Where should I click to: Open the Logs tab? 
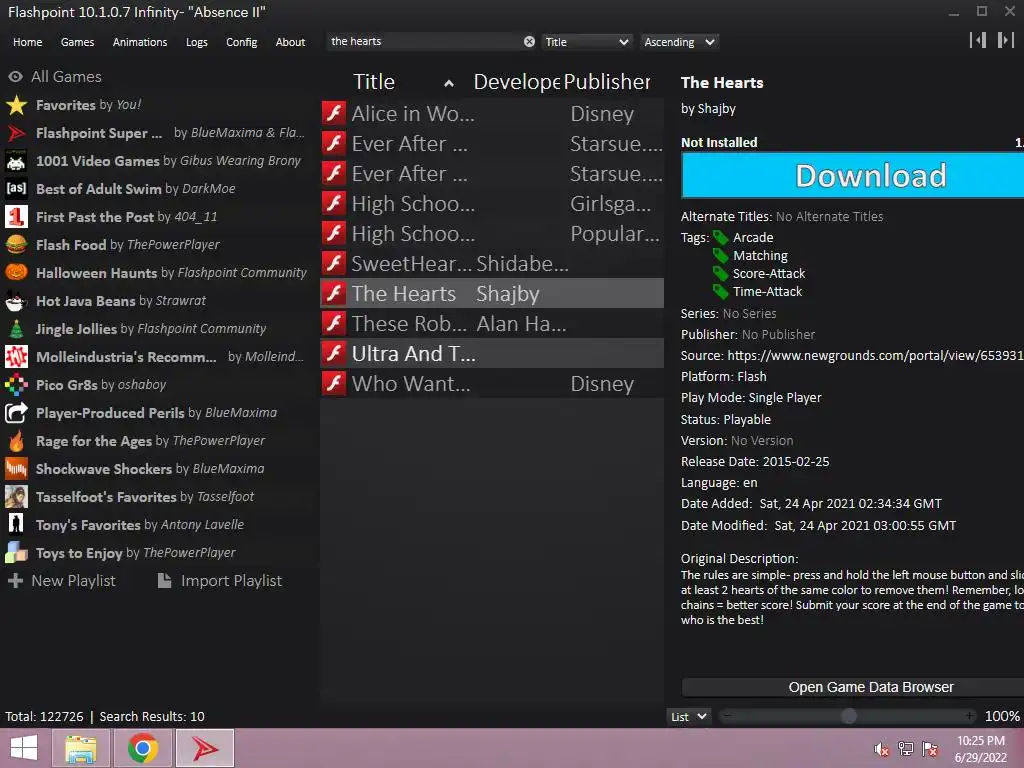pos(197,42)
